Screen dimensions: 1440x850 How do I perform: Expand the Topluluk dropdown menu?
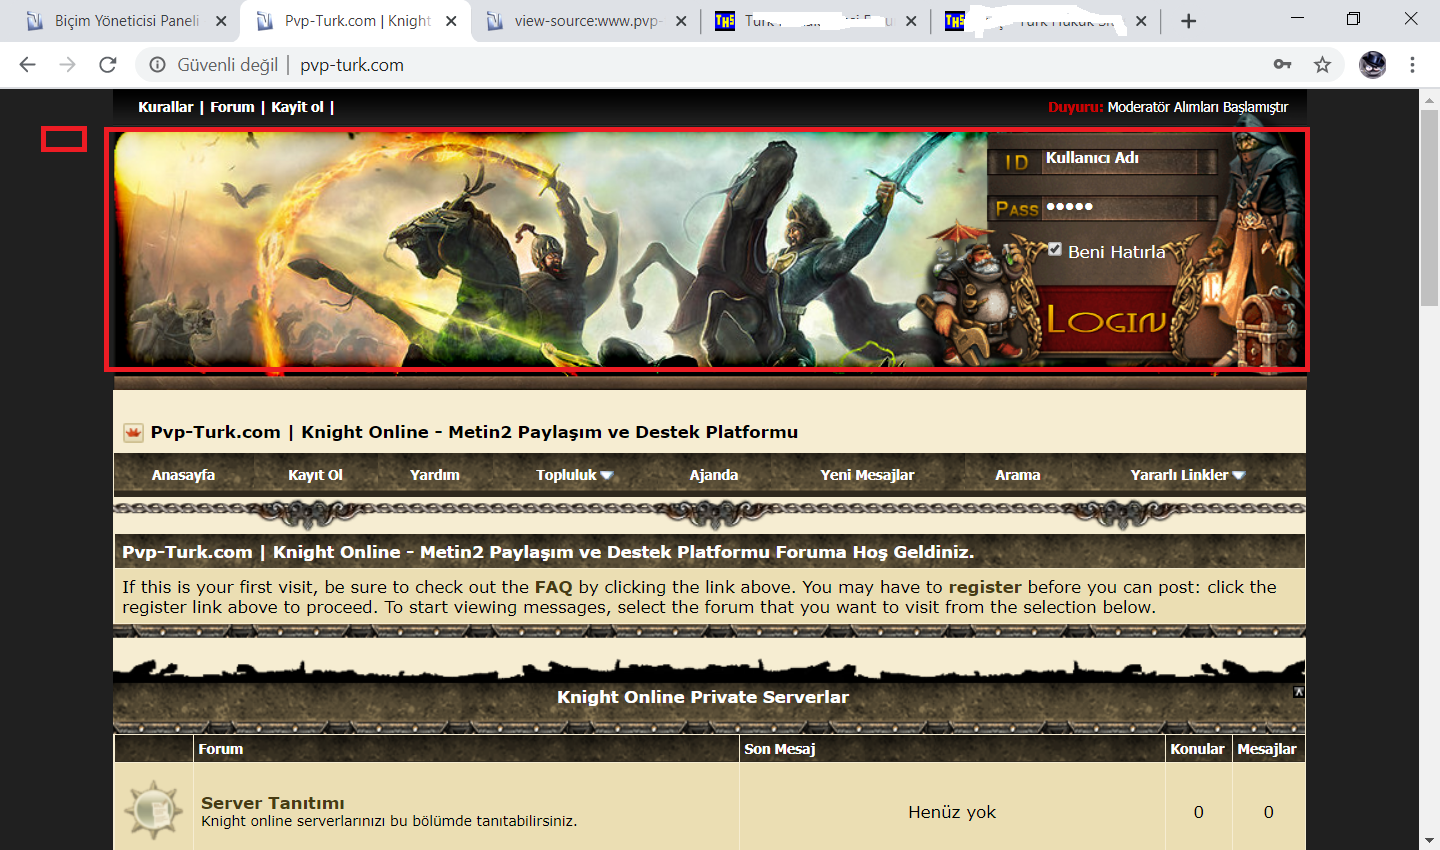point(574,475)
